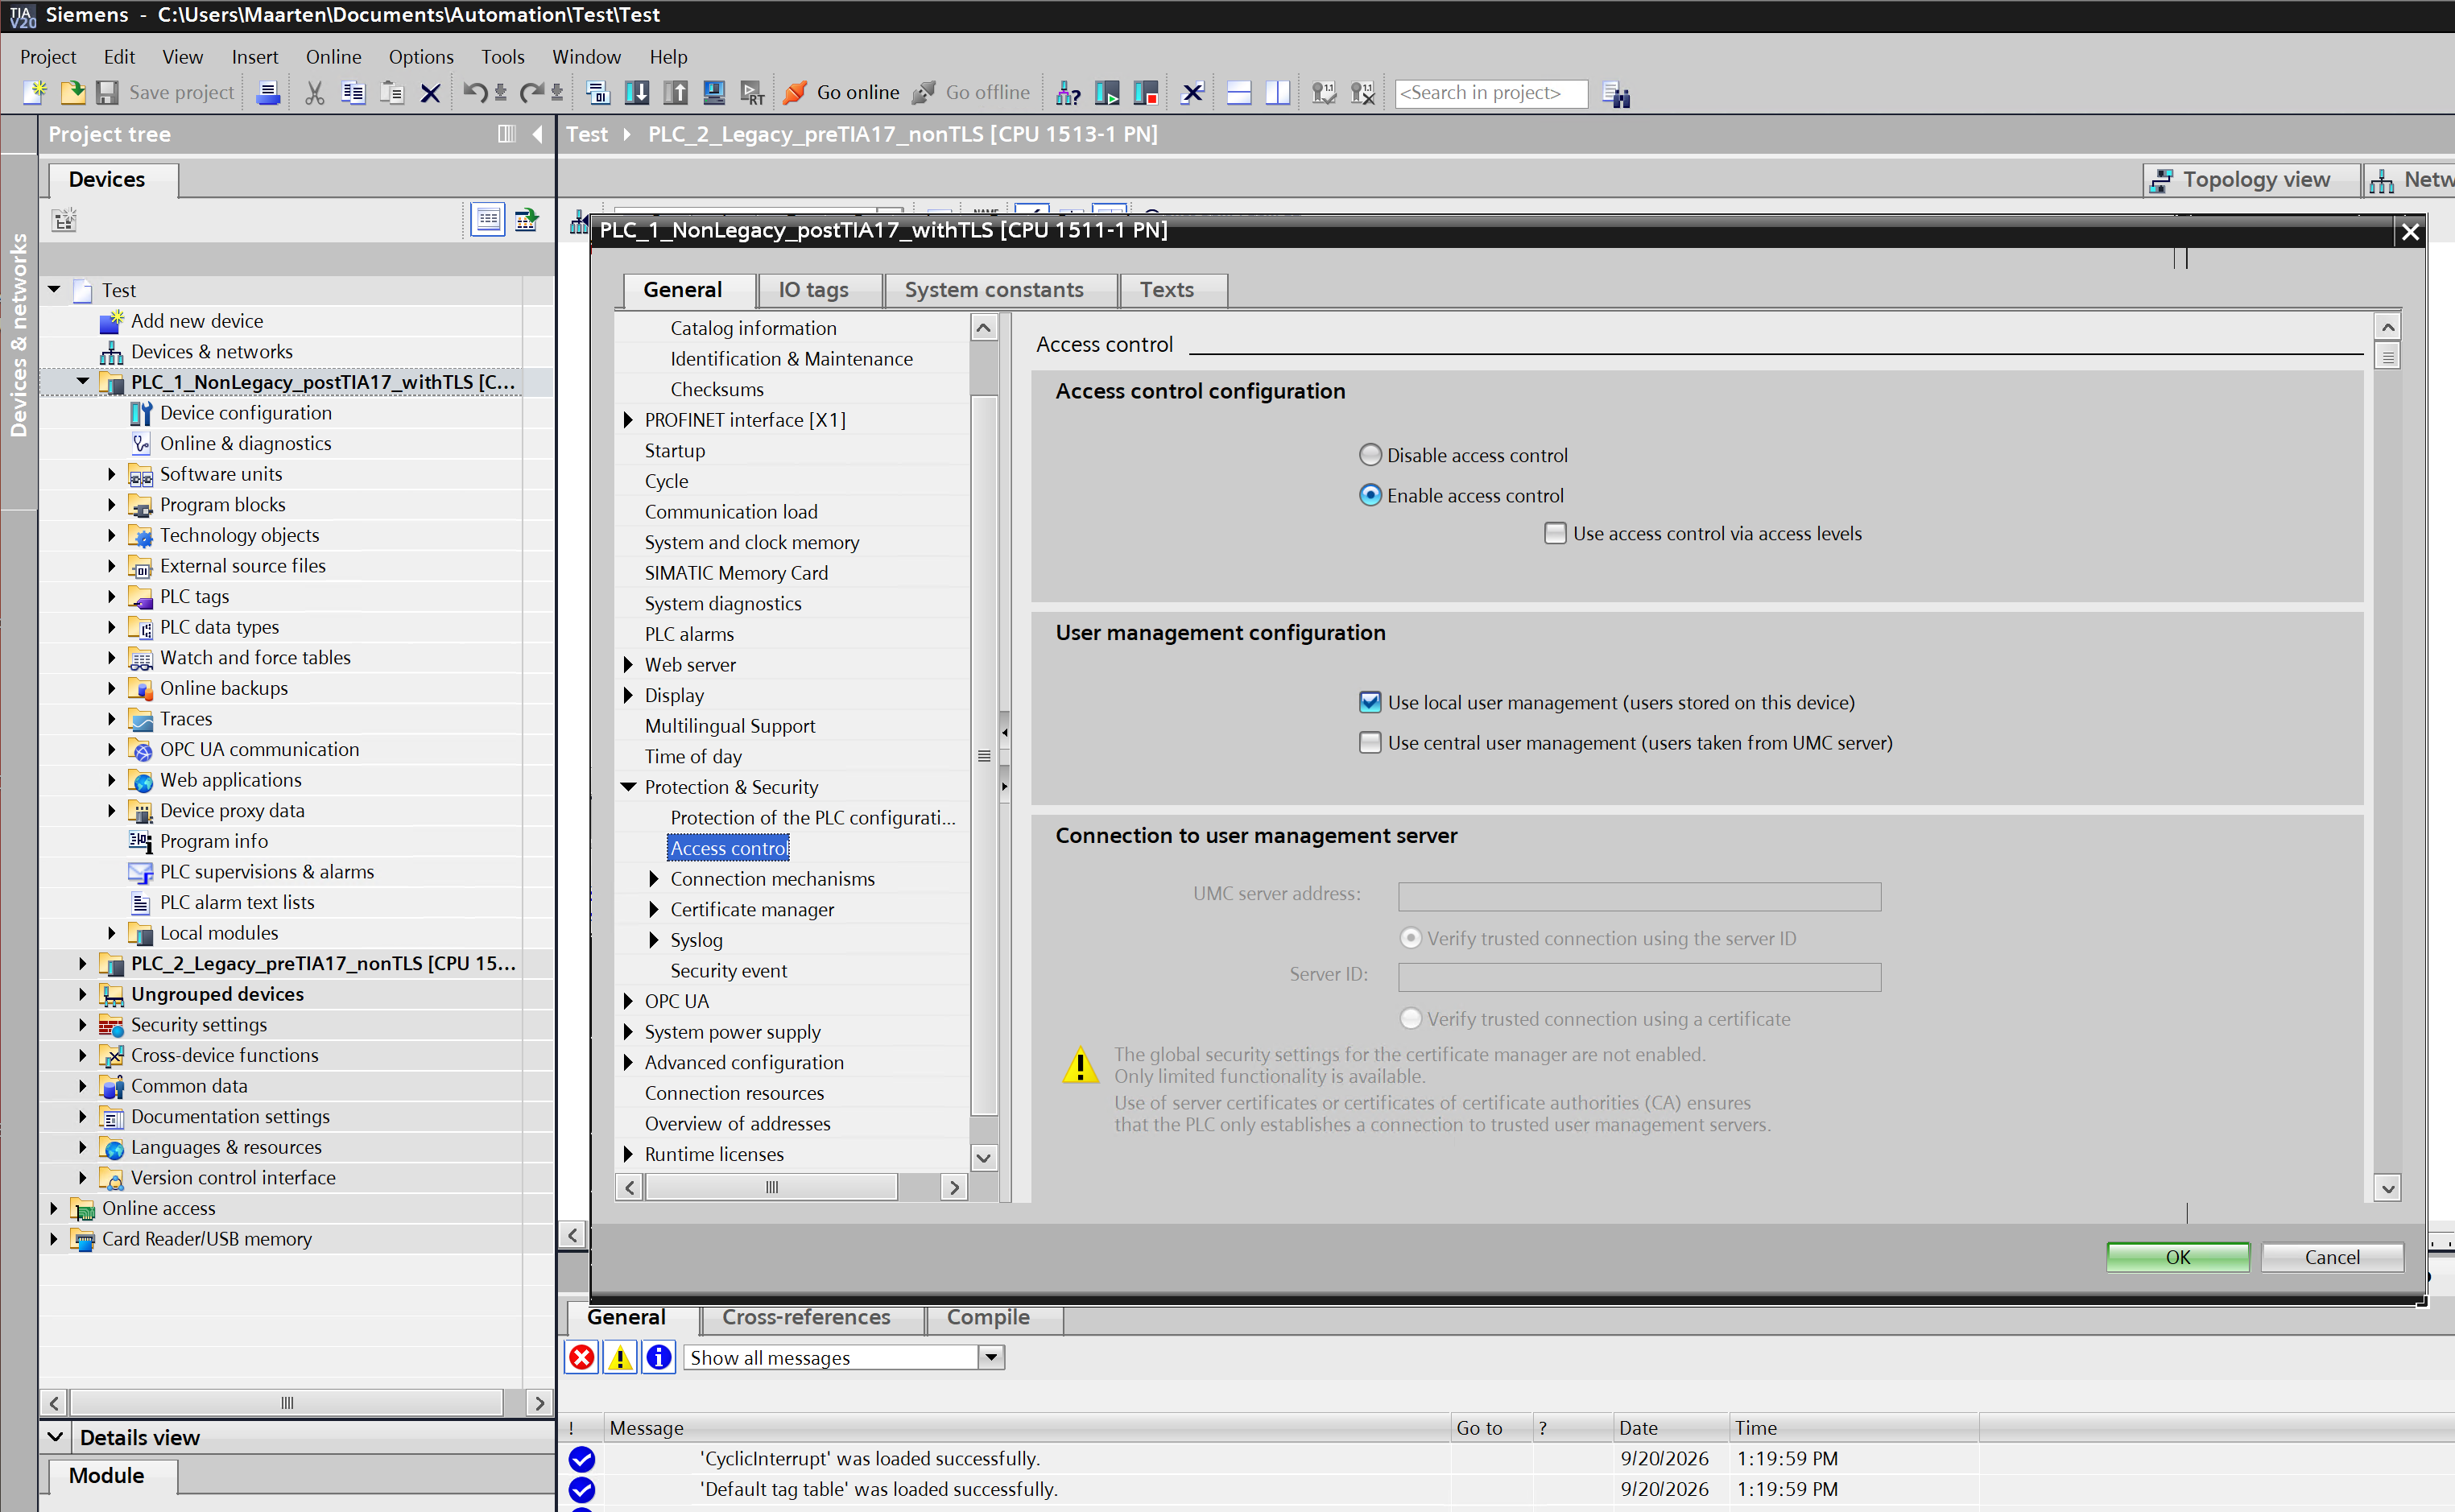This screenshot has height=1512, width=2455.
Task: Collapse project tree with left arrow
Action: click(537, 134)
